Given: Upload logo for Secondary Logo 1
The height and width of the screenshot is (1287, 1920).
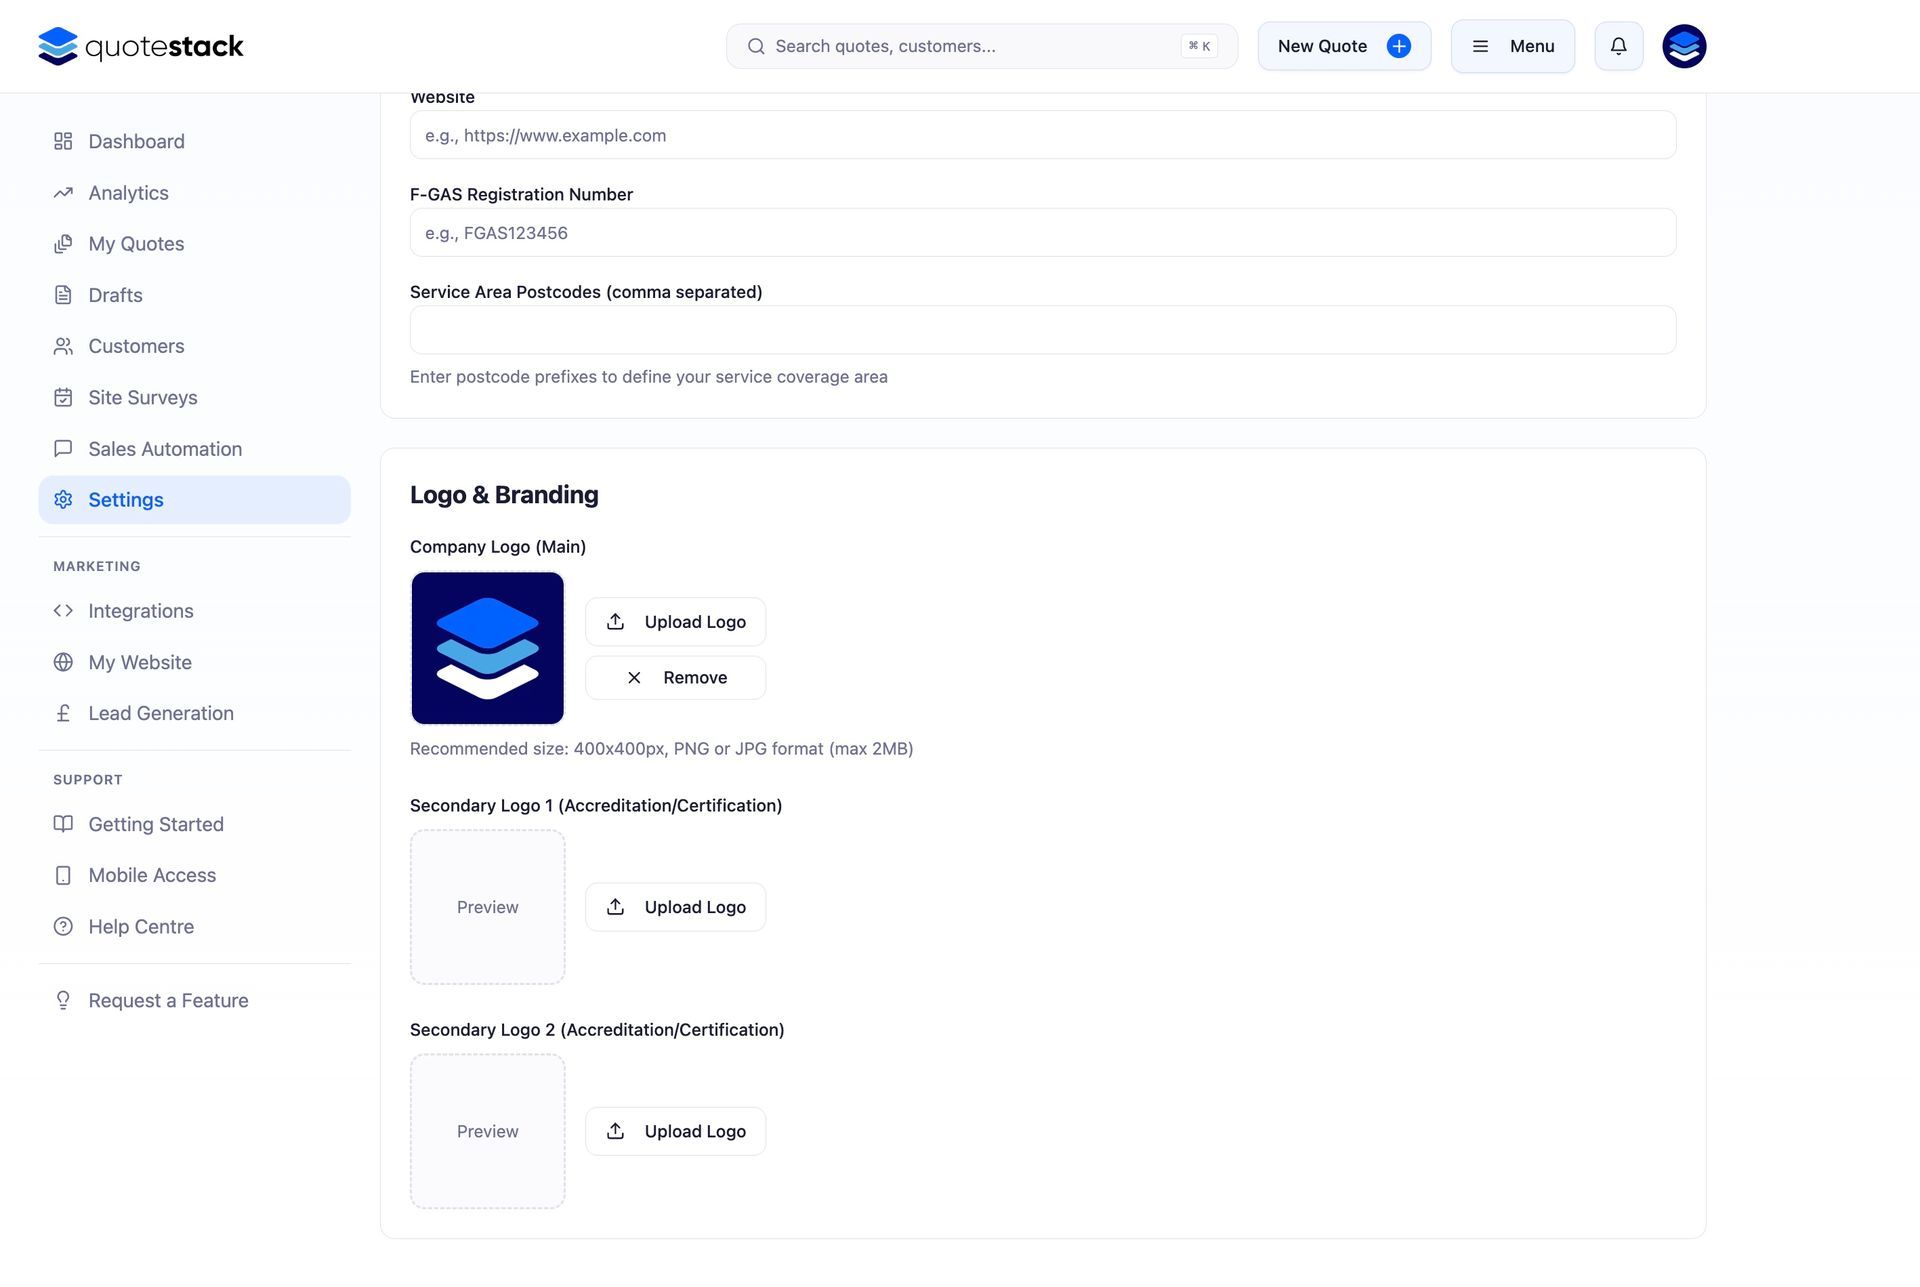Looking at the screenshot, I should pyautogui.click(x=675, y=907).
